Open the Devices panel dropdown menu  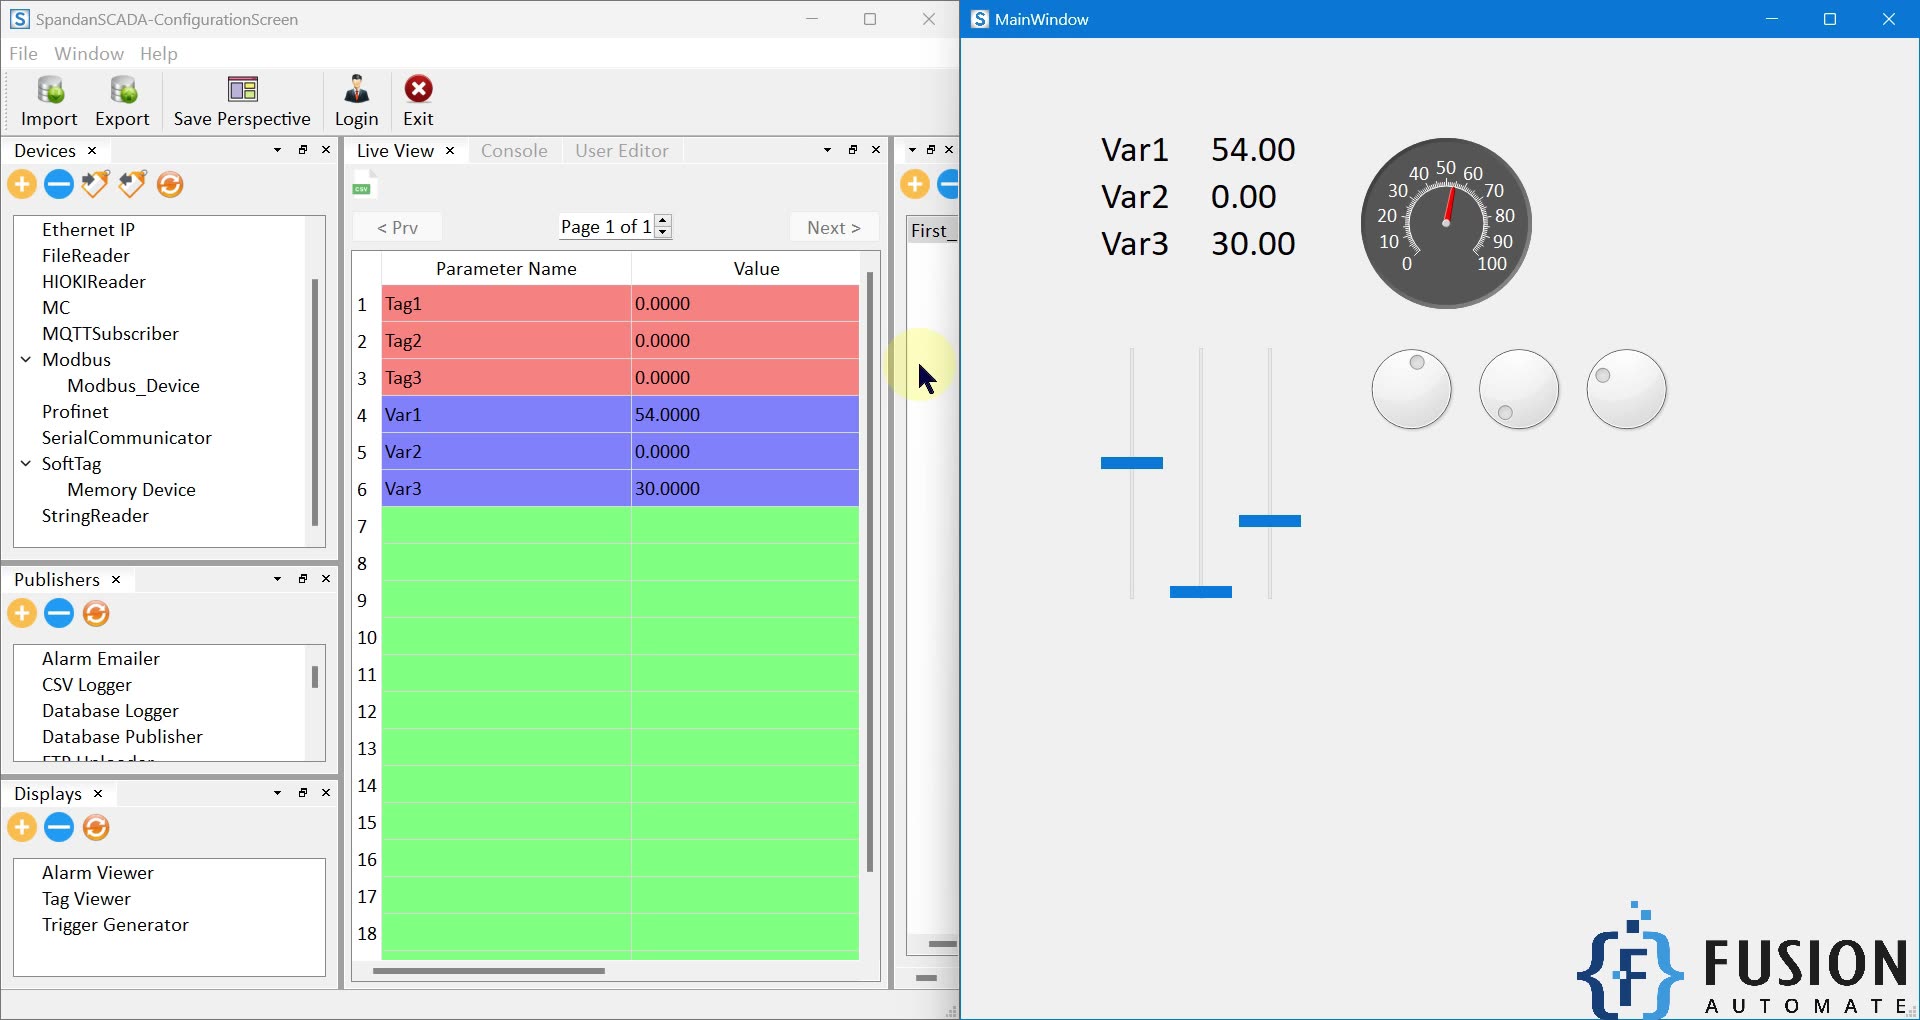pyautogui.click(x=276, y=150)
